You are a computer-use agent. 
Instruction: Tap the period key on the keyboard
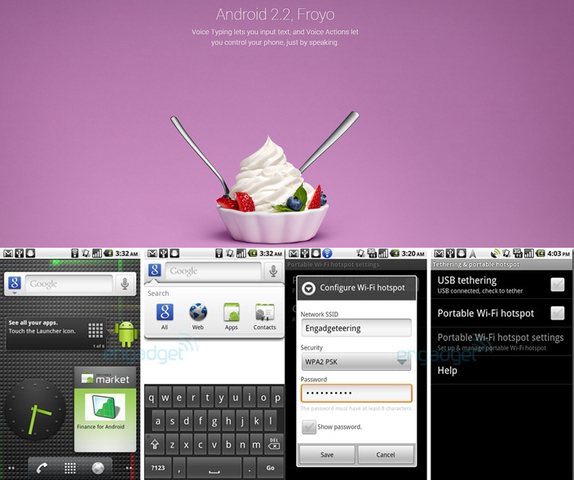coord(249,468)
